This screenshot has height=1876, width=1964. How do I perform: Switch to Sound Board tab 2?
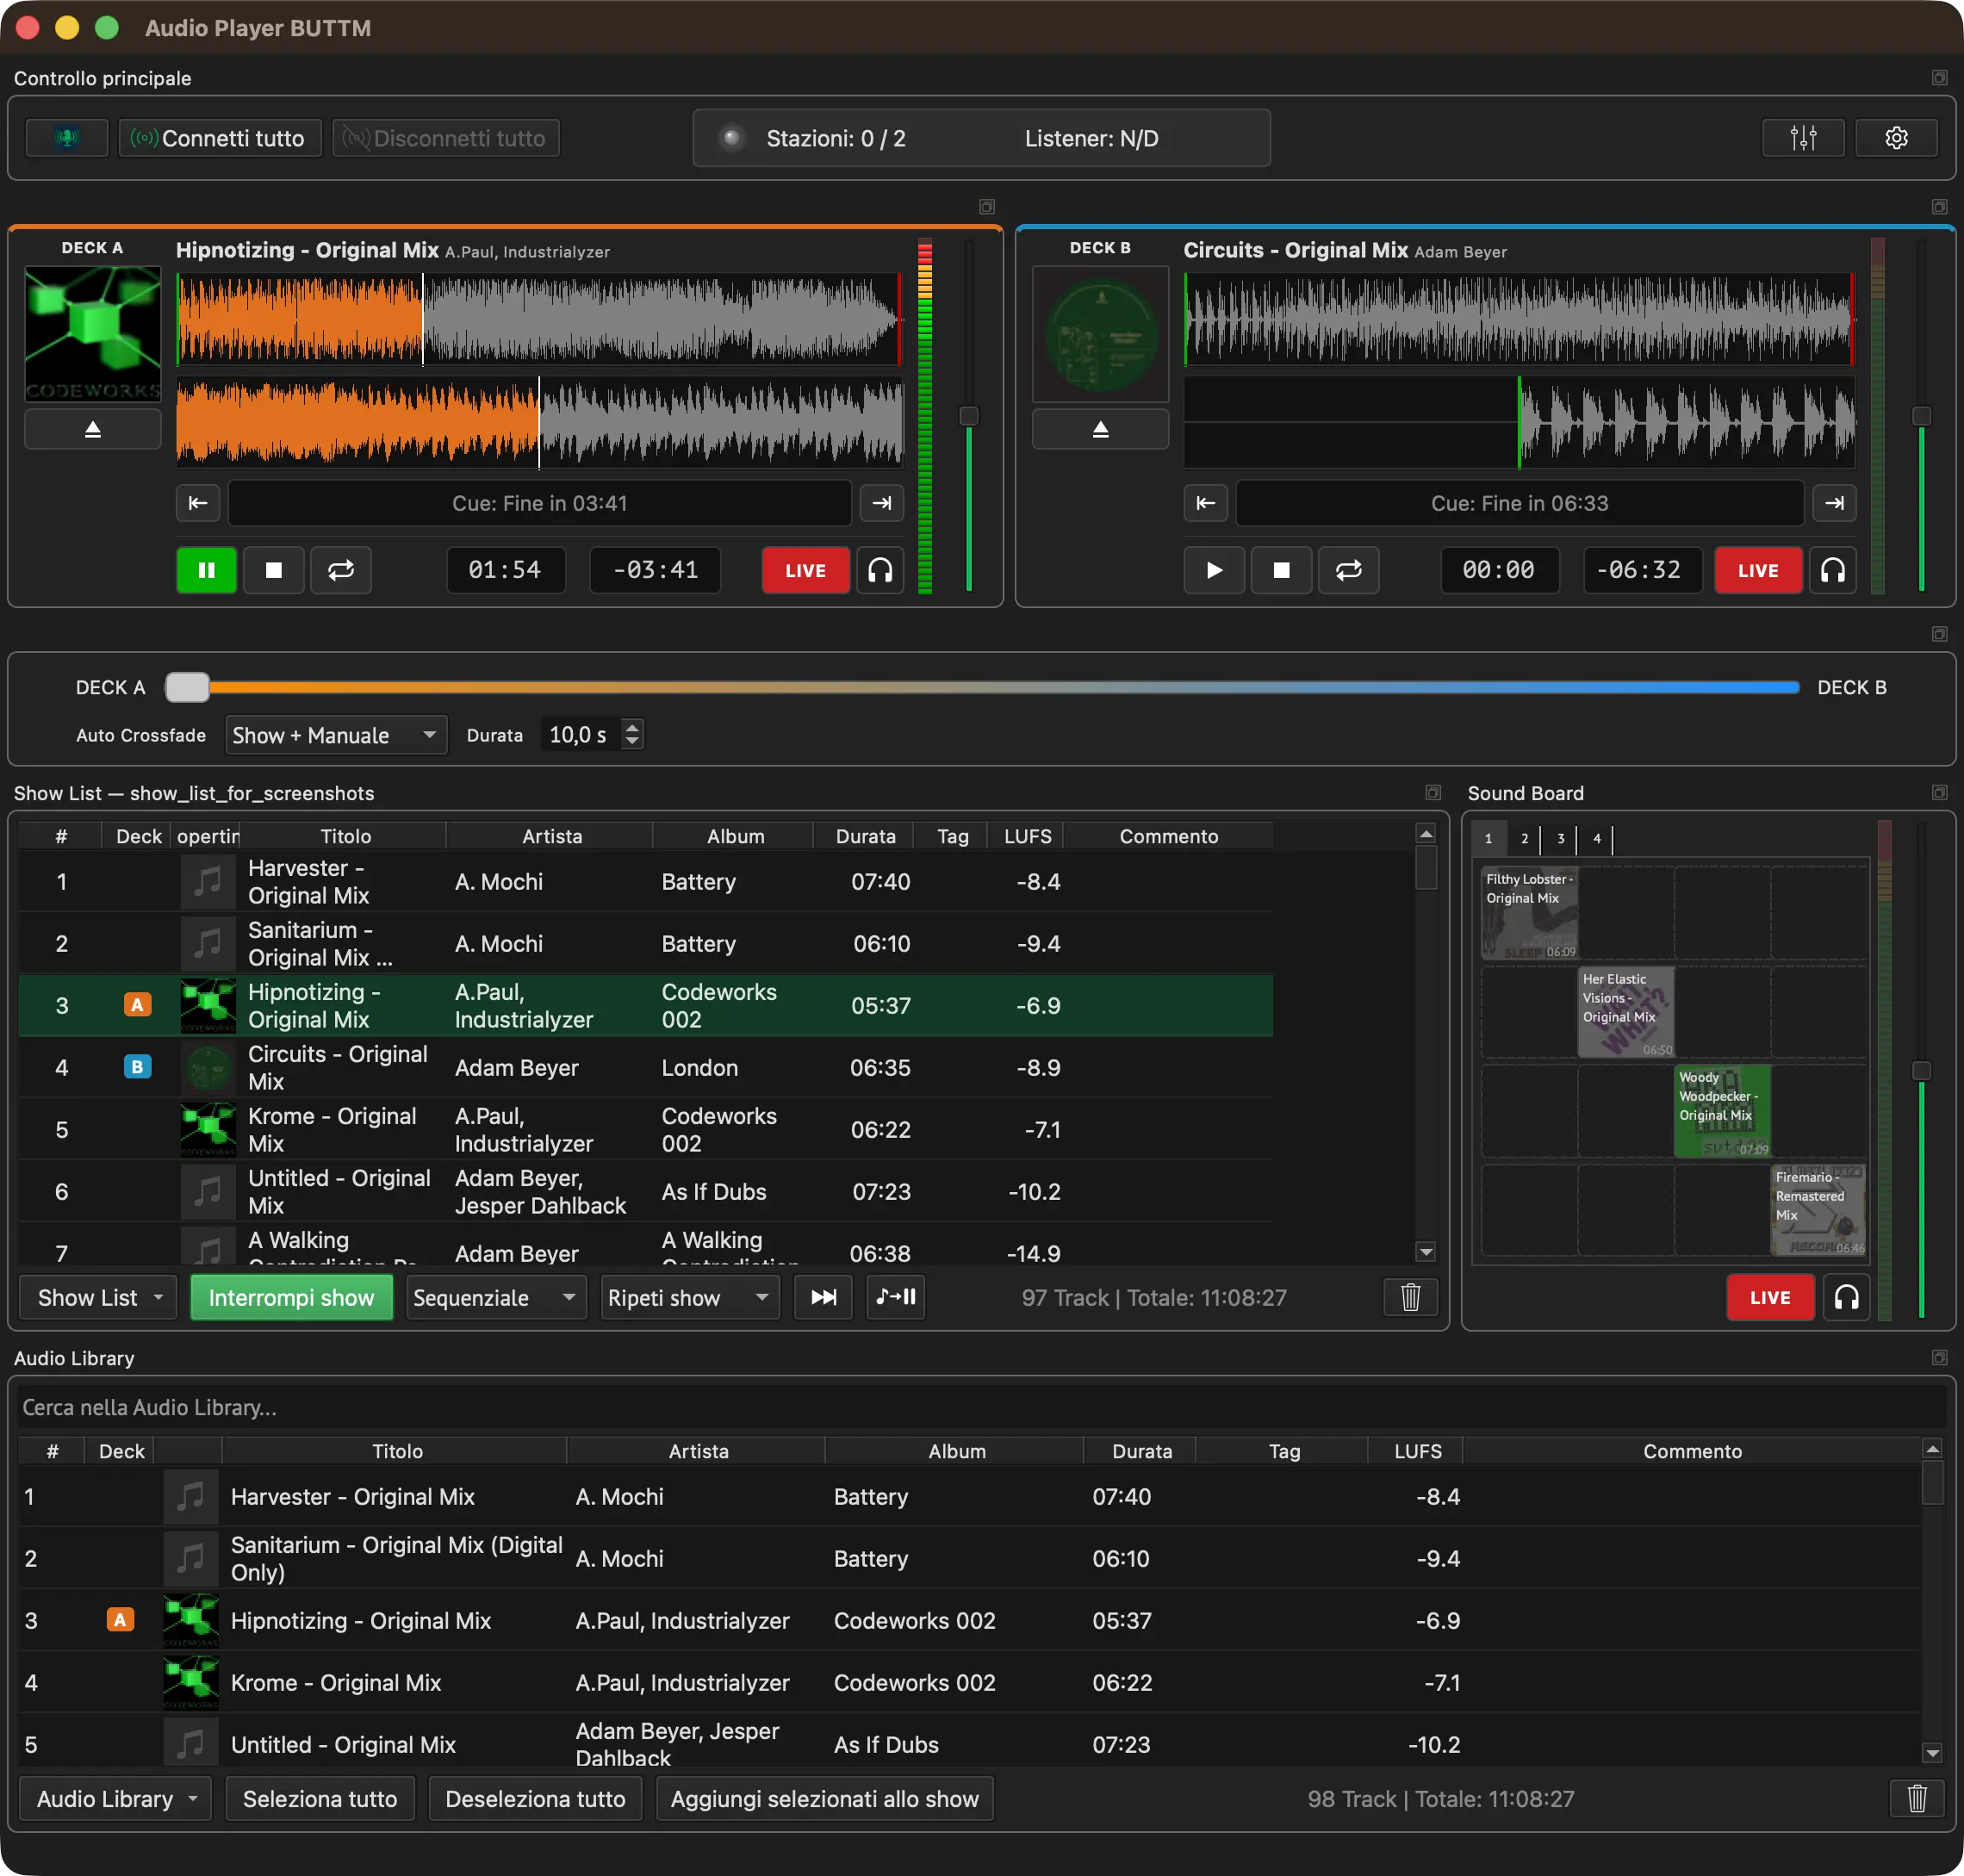tap(1524, 838)
